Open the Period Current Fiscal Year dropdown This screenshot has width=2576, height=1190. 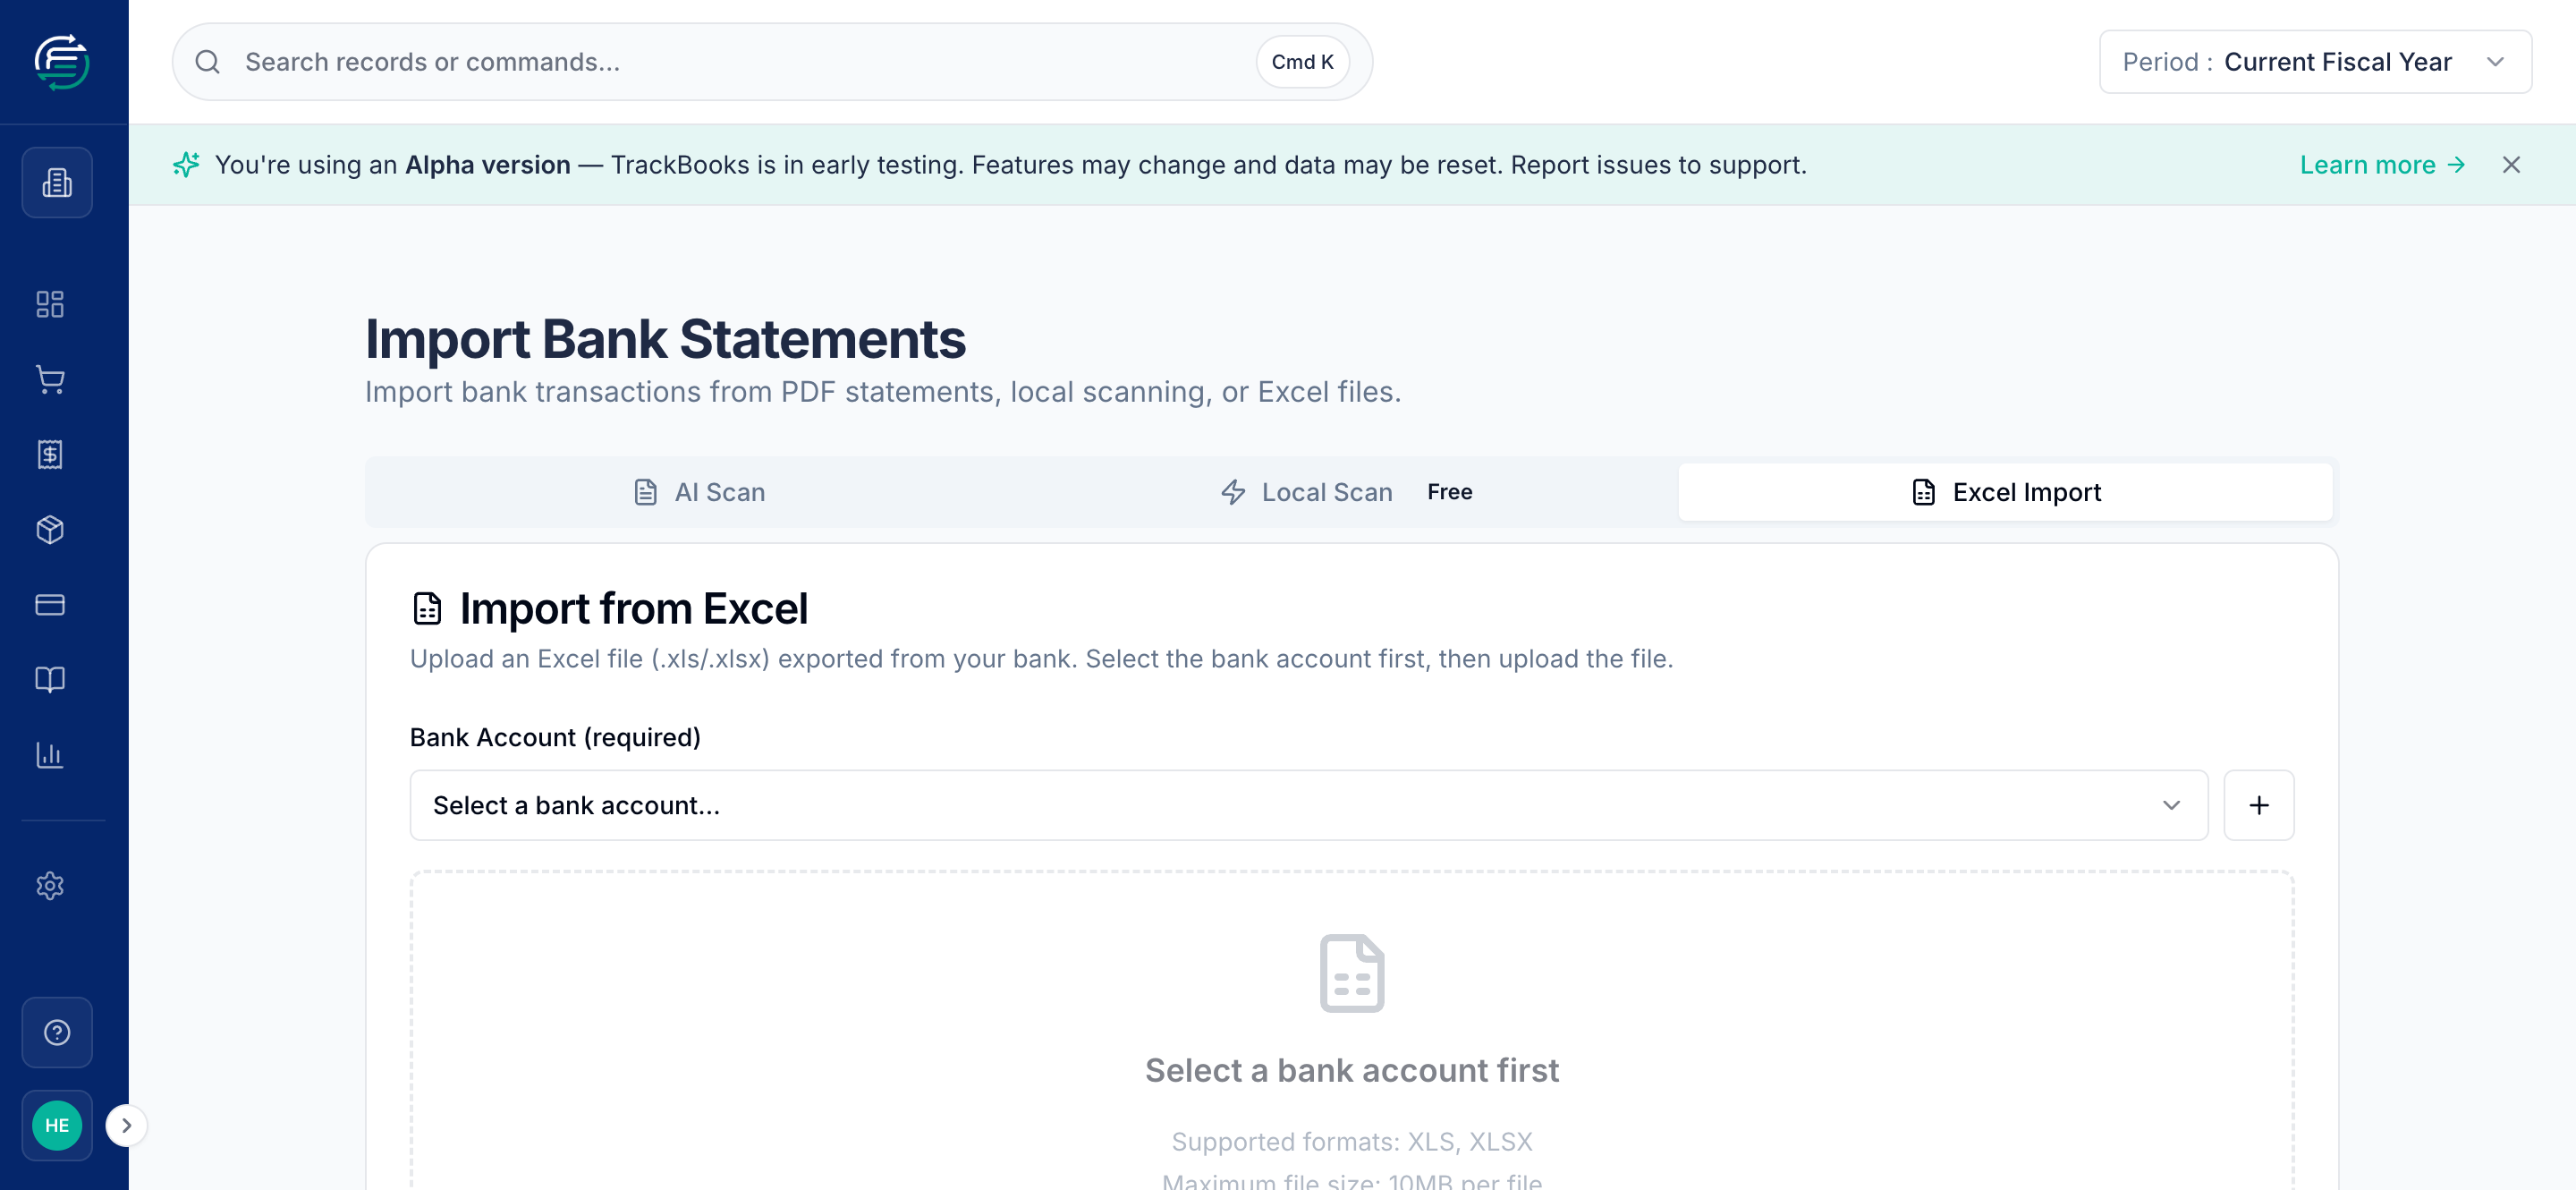click(x=2315, y=62)
